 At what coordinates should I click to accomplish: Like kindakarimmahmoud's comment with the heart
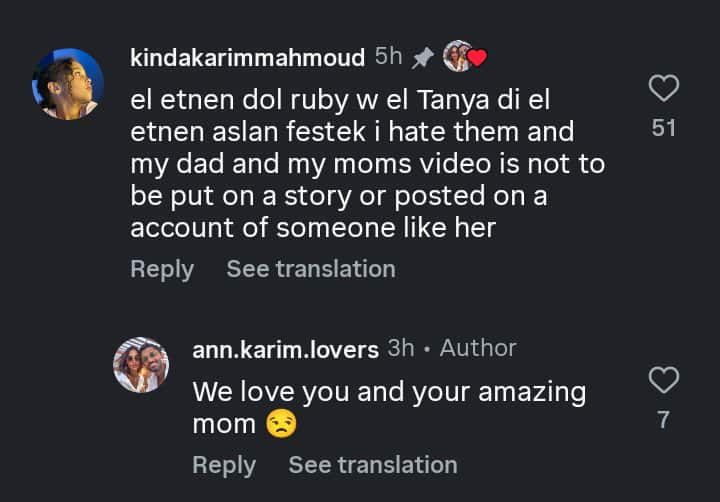tap(664, 89)
